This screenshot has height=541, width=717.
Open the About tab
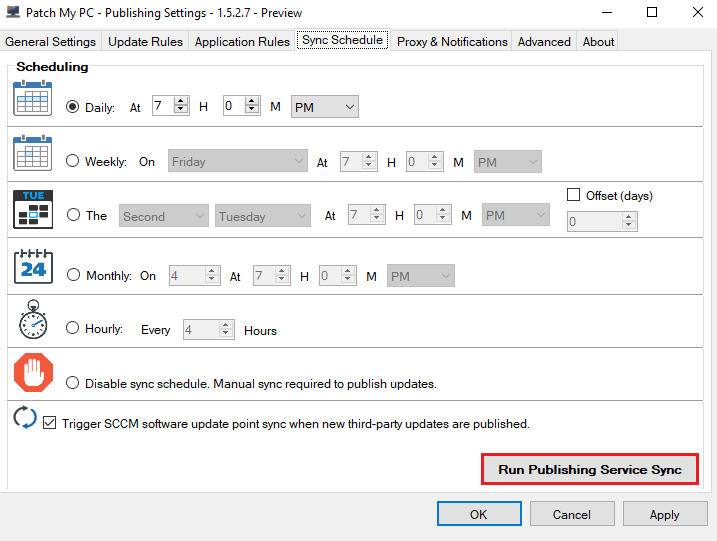click(x=598, y=42)
